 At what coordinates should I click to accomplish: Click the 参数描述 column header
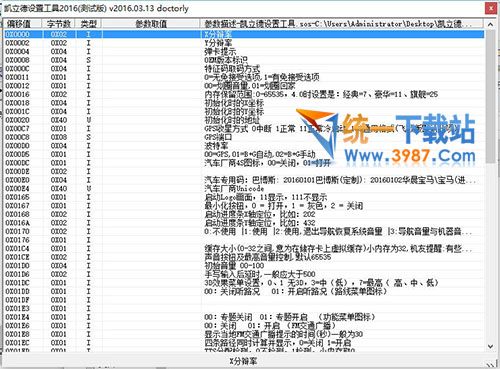(342, 24)
